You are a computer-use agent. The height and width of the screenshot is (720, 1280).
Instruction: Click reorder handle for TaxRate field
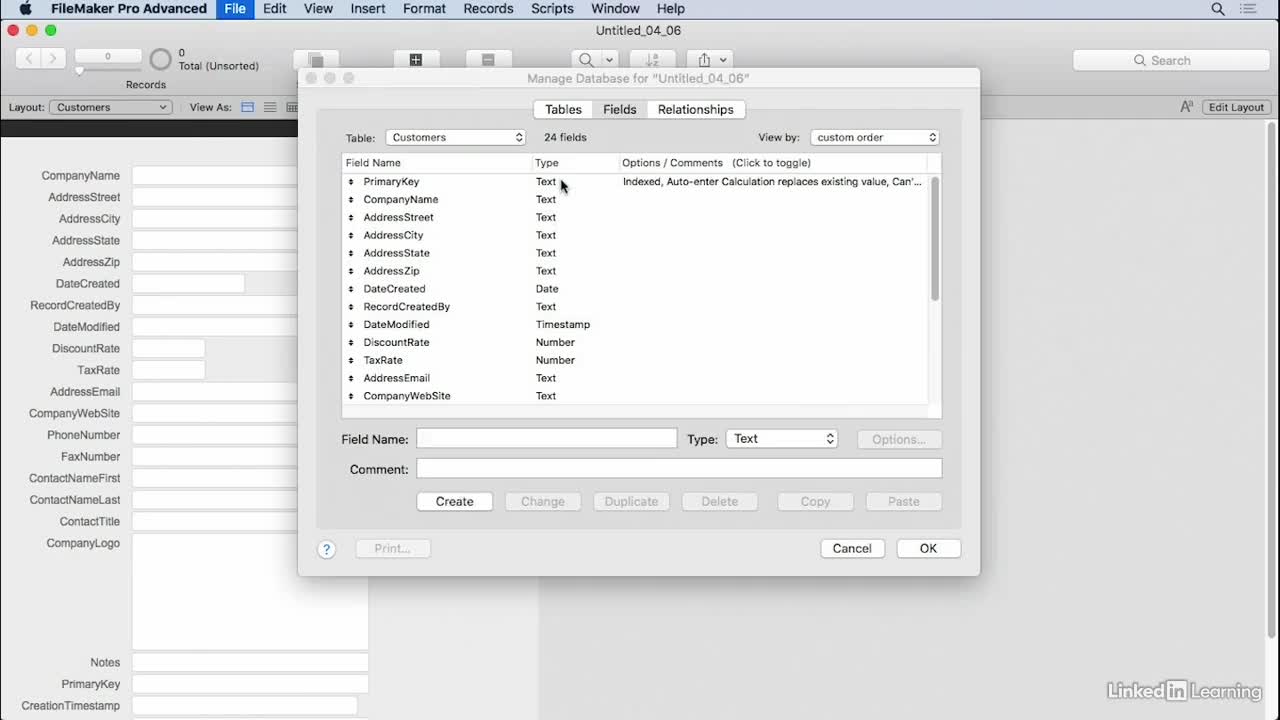point(351,360)
